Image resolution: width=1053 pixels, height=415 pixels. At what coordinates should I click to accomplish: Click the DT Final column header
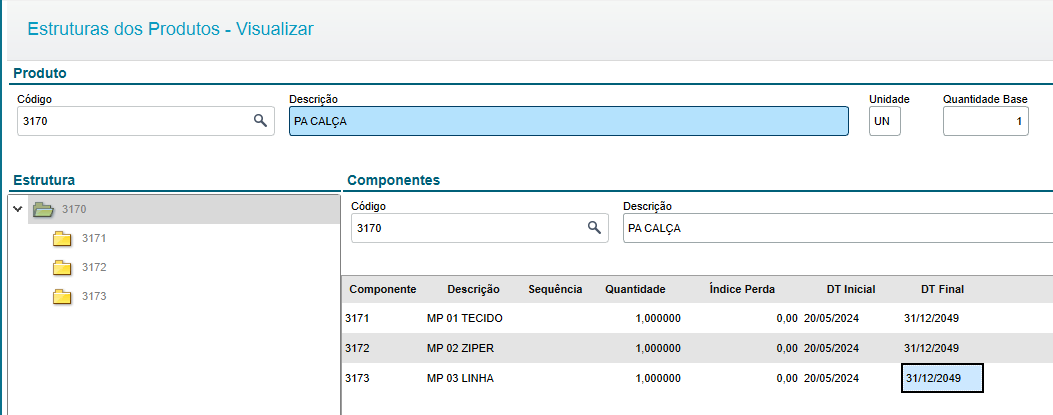tap(942, 289)
